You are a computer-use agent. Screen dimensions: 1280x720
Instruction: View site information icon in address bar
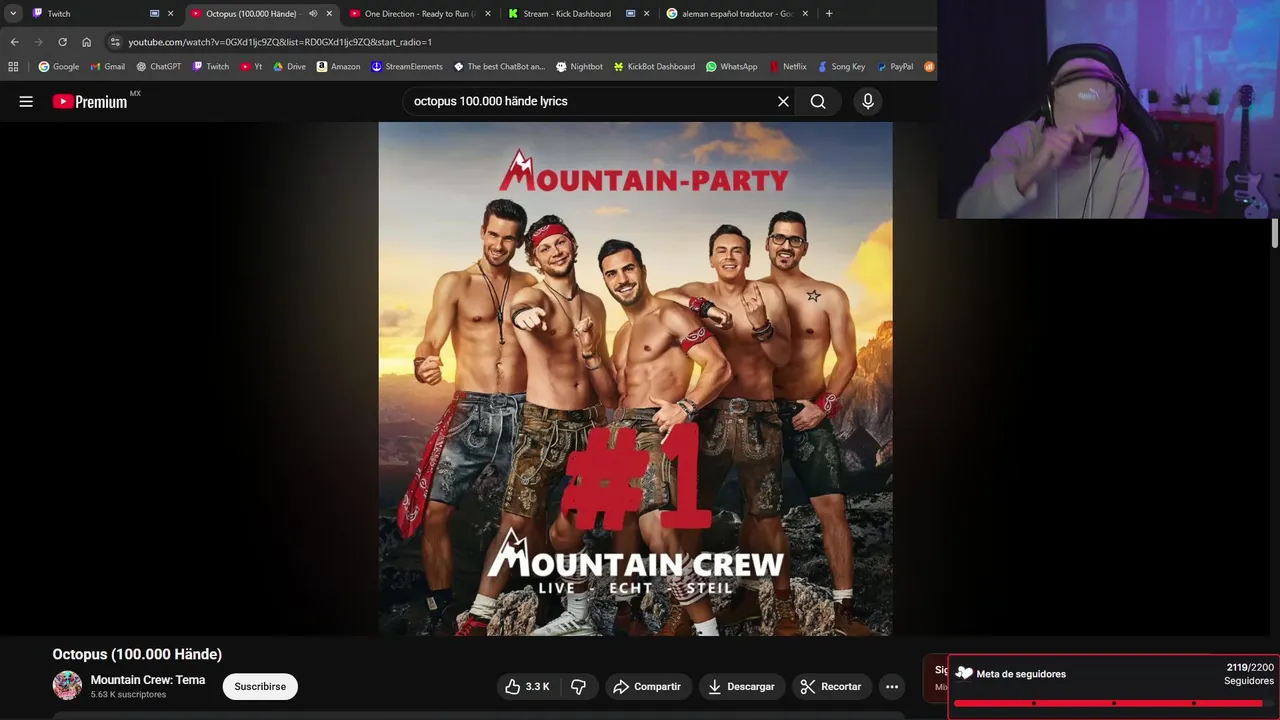tap(115, 42)
